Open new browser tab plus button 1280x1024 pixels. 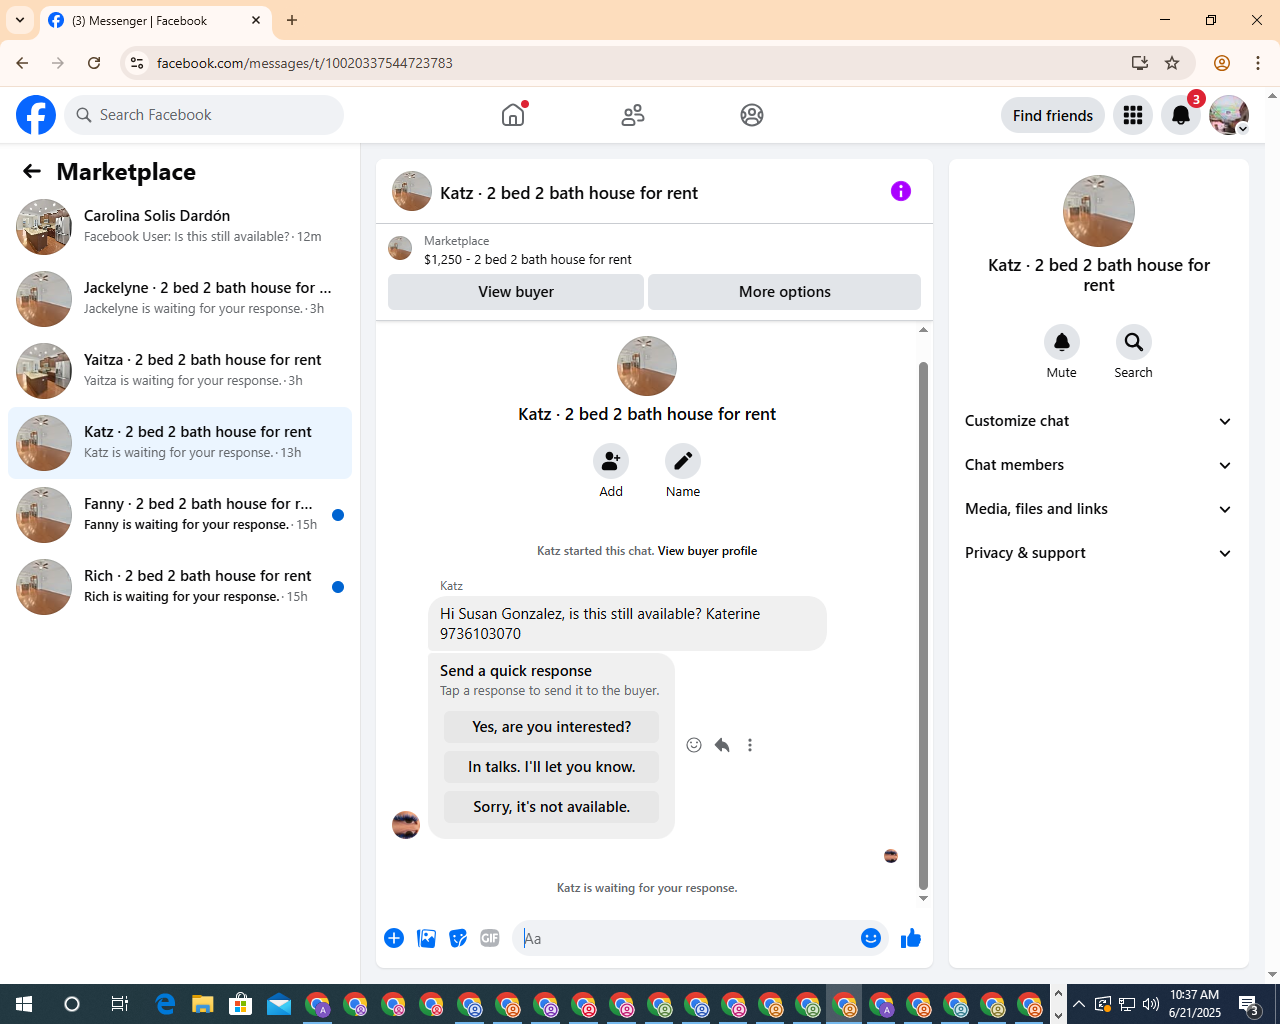[292, 20]
